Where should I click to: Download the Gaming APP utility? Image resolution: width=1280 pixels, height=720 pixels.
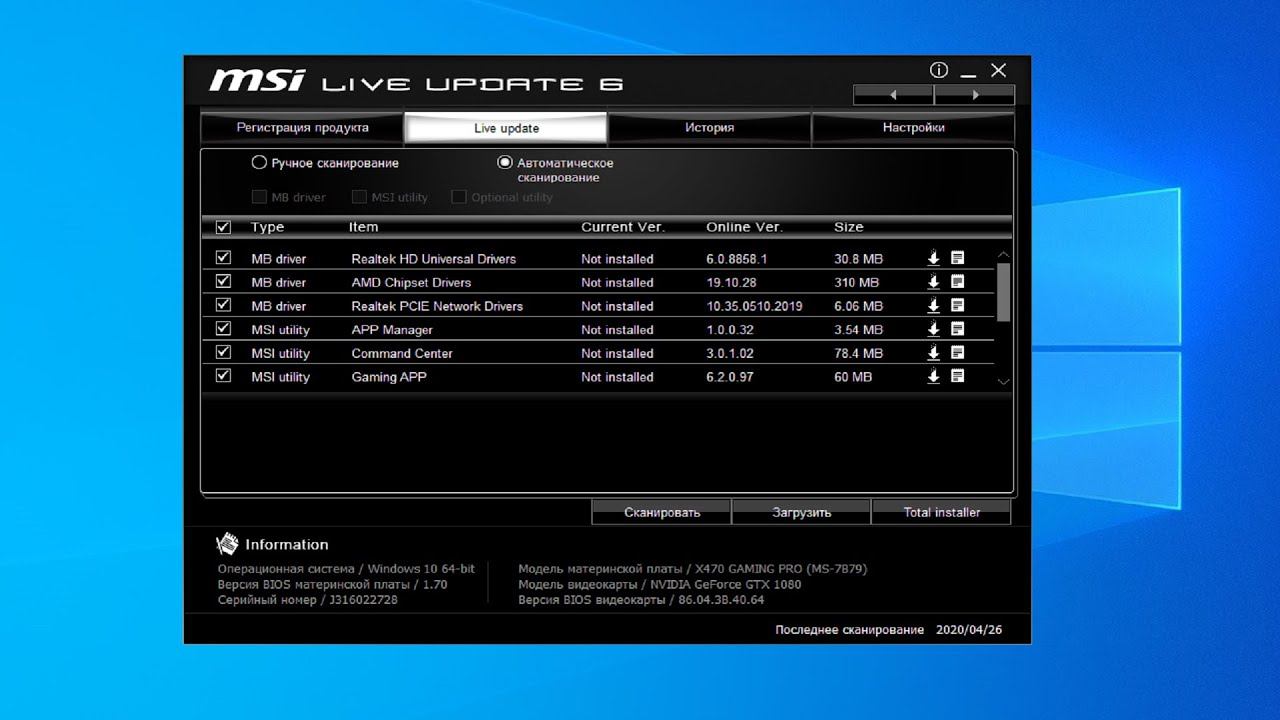[933, 377]
